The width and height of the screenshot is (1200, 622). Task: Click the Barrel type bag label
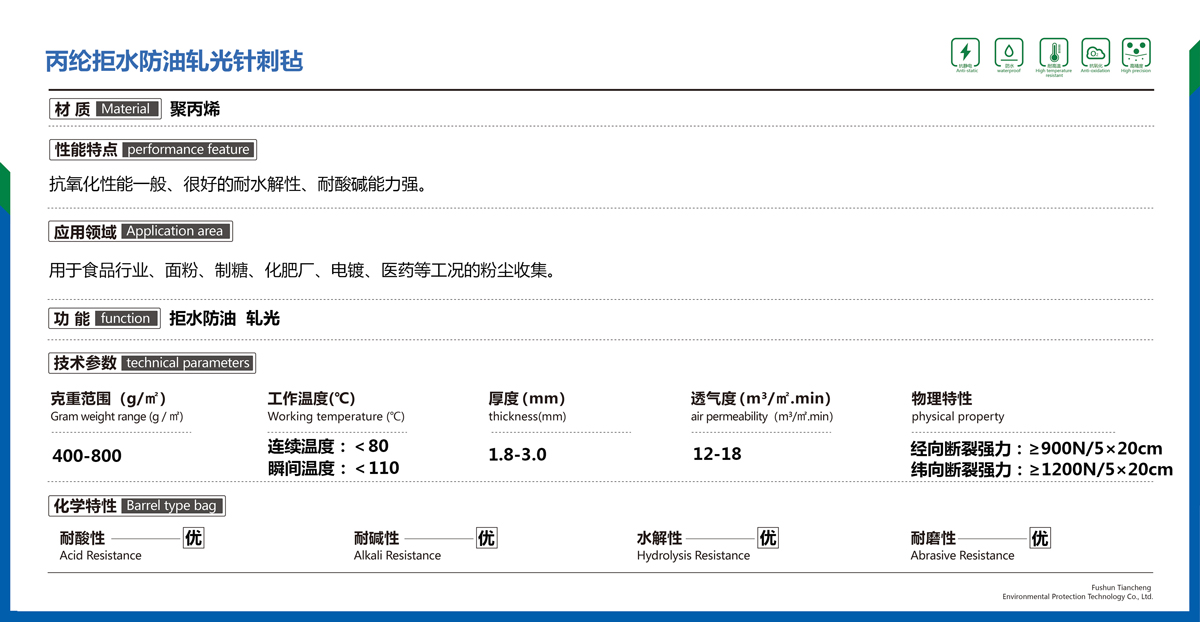[x=137, y=505]
